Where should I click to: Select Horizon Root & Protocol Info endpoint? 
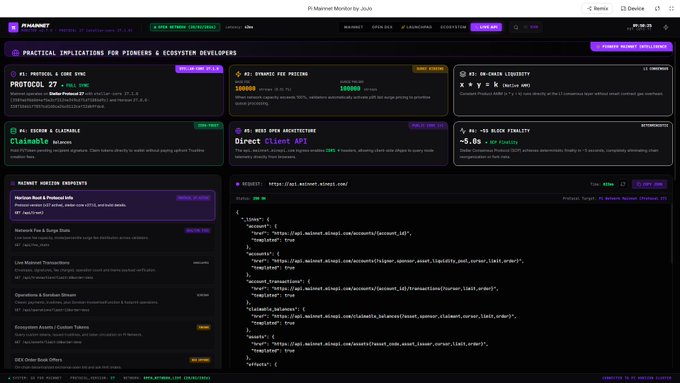tap(113, 205)
